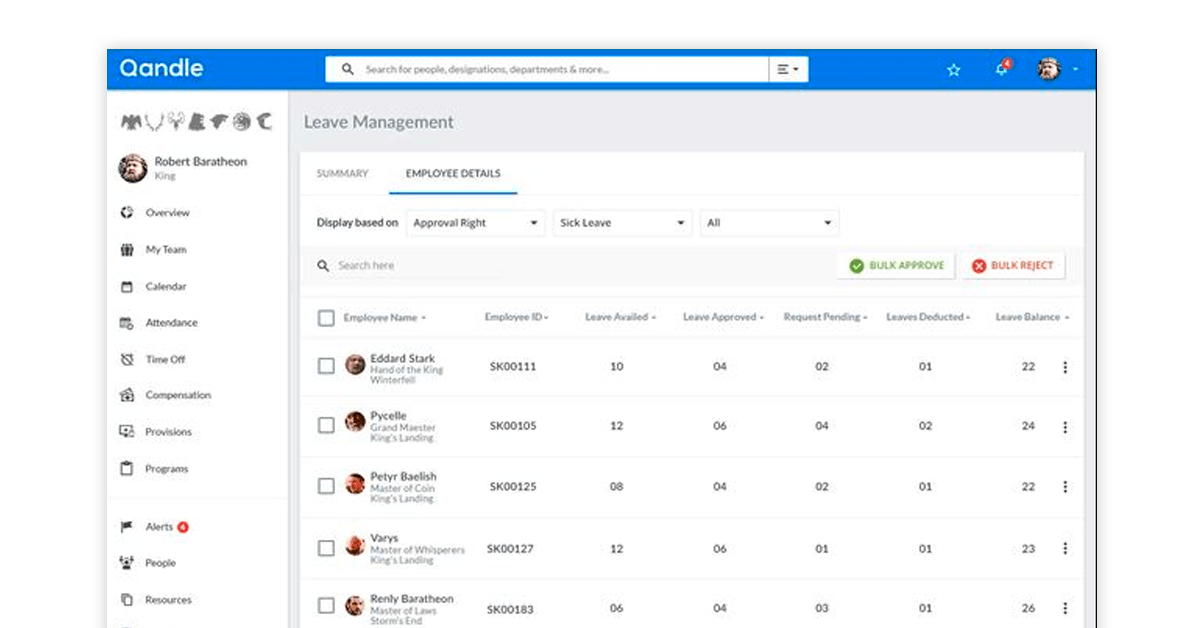This screenshot has width=1200, height=628.
Task: Expand the Approval Right dropdown
Action: pos(476,223)
